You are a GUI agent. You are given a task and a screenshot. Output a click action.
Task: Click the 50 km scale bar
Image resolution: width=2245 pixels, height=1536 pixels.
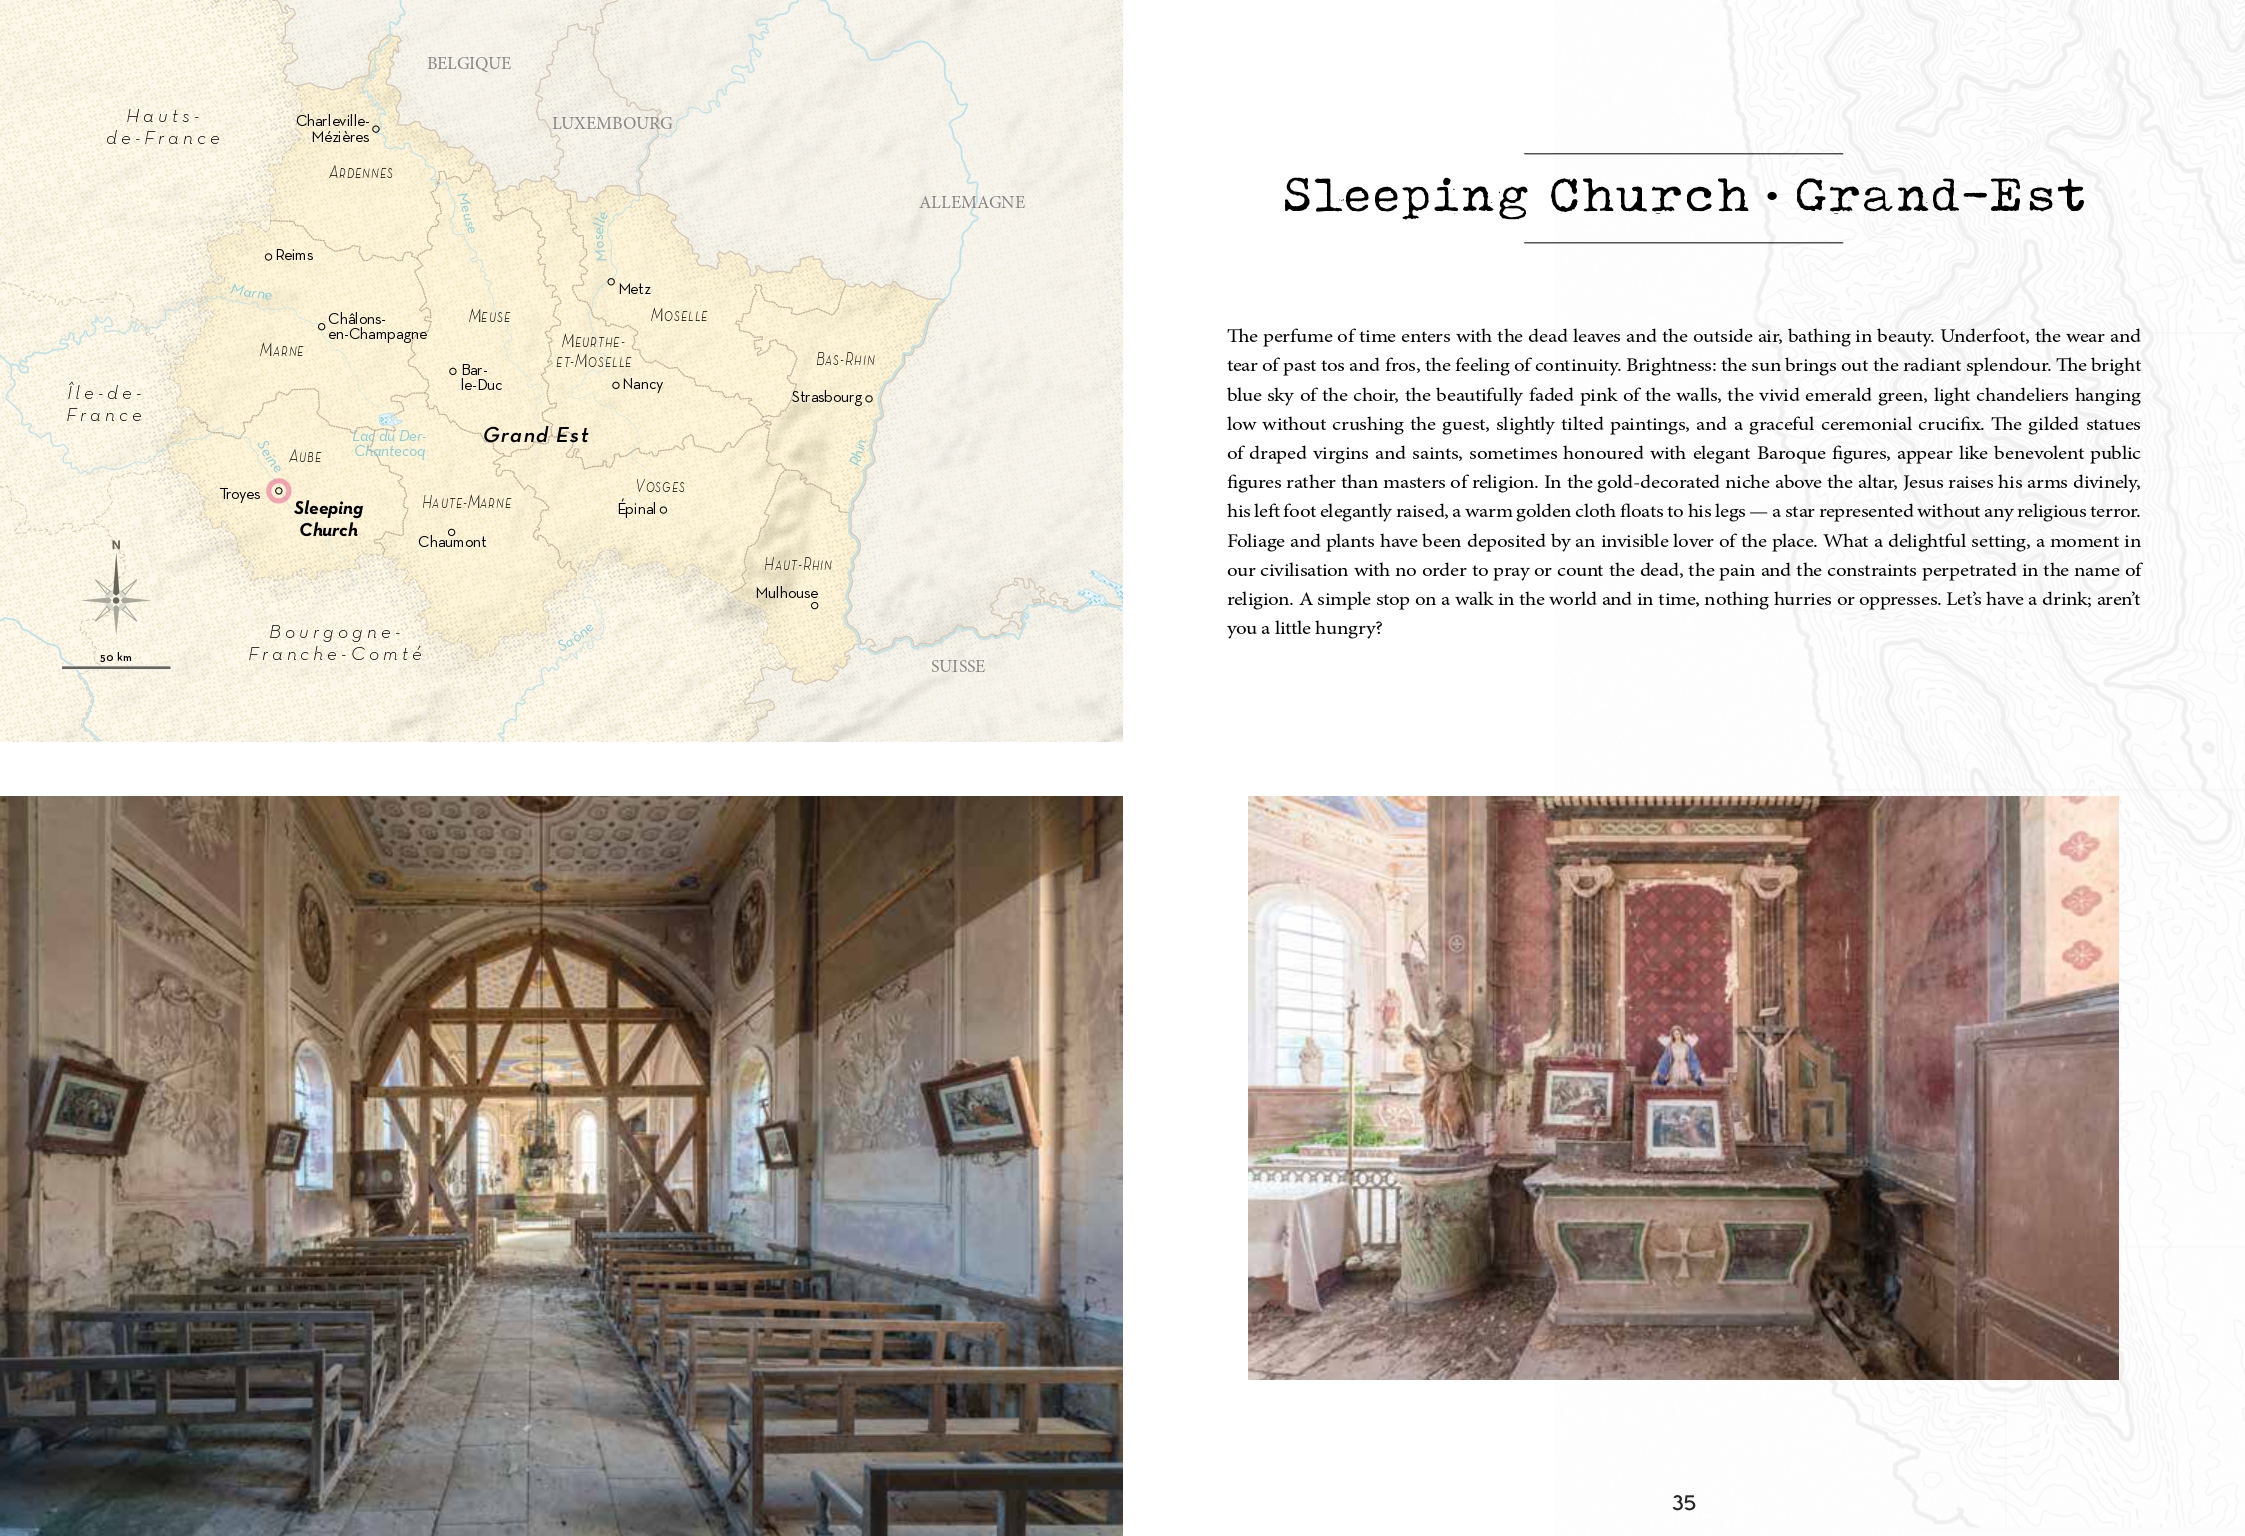(x=116, y=665)
